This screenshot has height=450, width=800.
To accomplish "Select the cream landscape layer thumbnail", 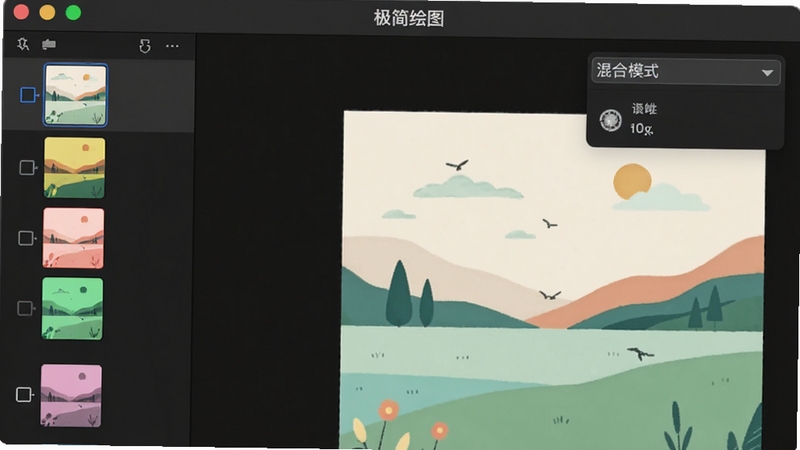I will [76, 95].
